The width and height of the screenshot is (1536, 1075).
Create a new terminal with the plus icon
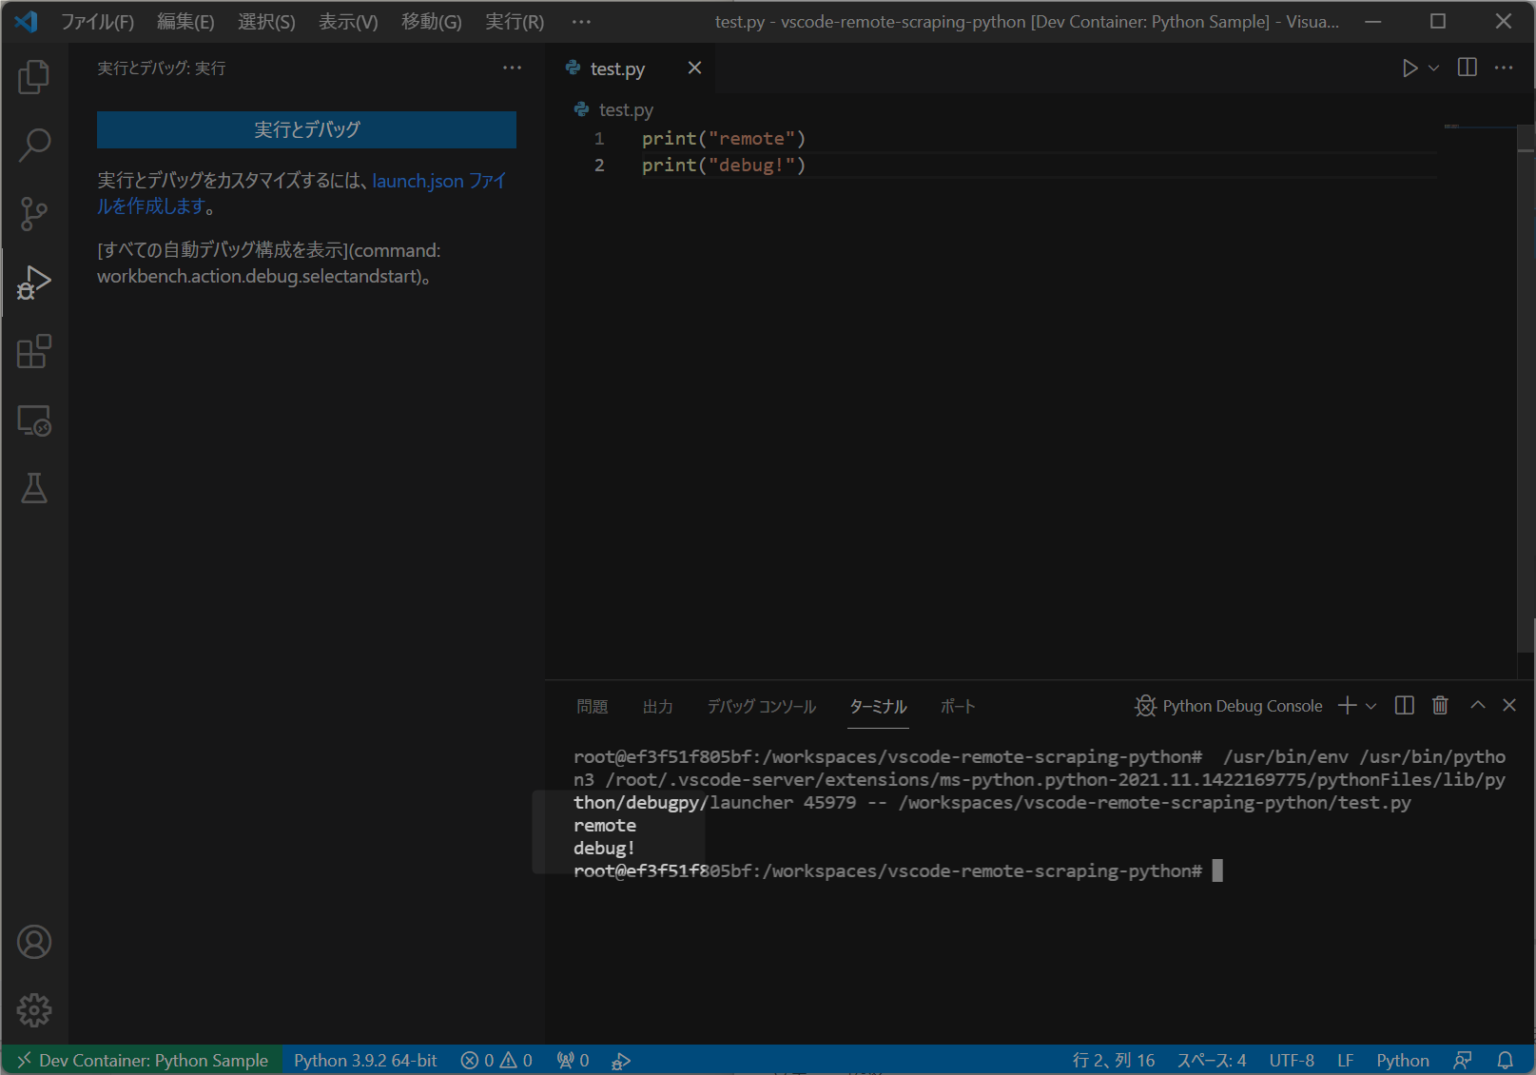coord(1346,705)
